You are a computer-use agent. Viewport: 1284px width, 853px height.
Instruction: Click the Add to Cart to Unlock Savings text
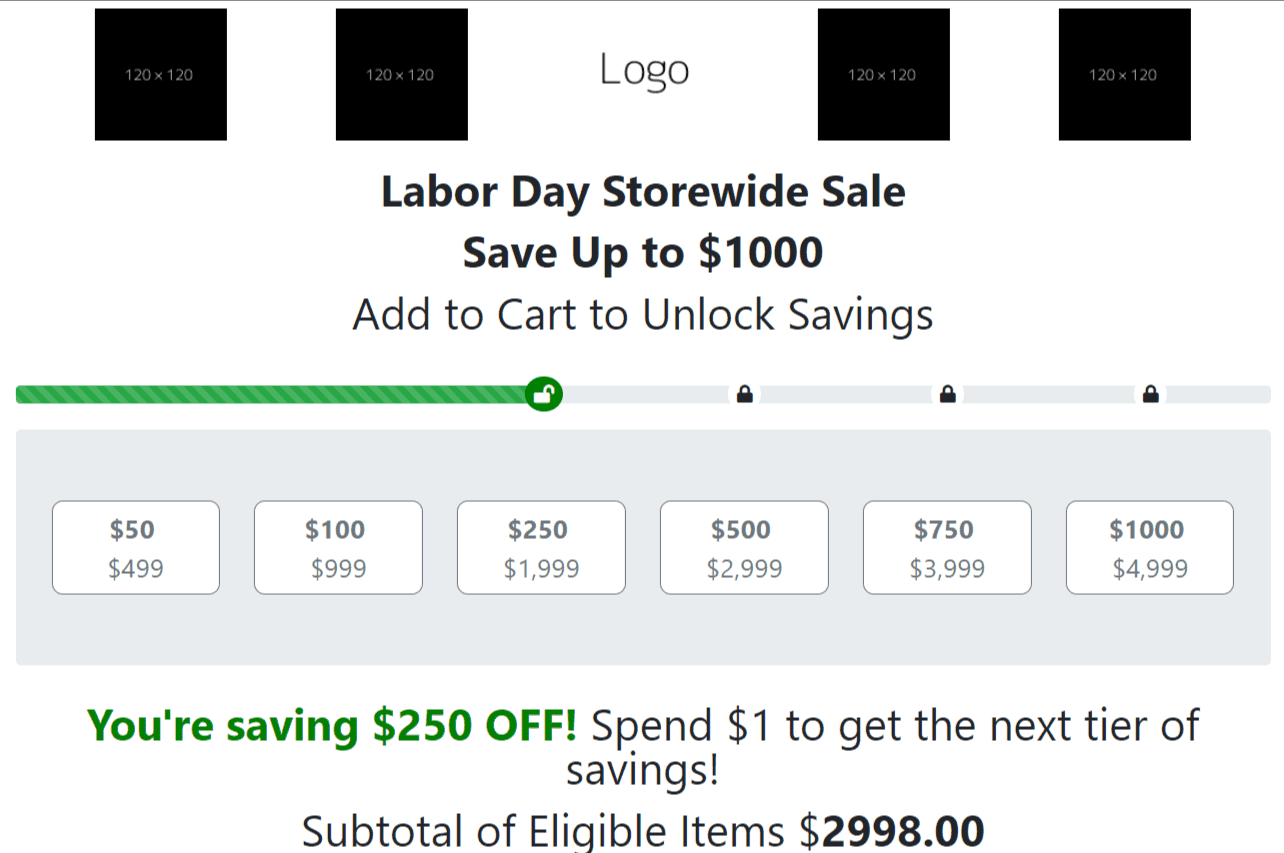click(643, 314)
